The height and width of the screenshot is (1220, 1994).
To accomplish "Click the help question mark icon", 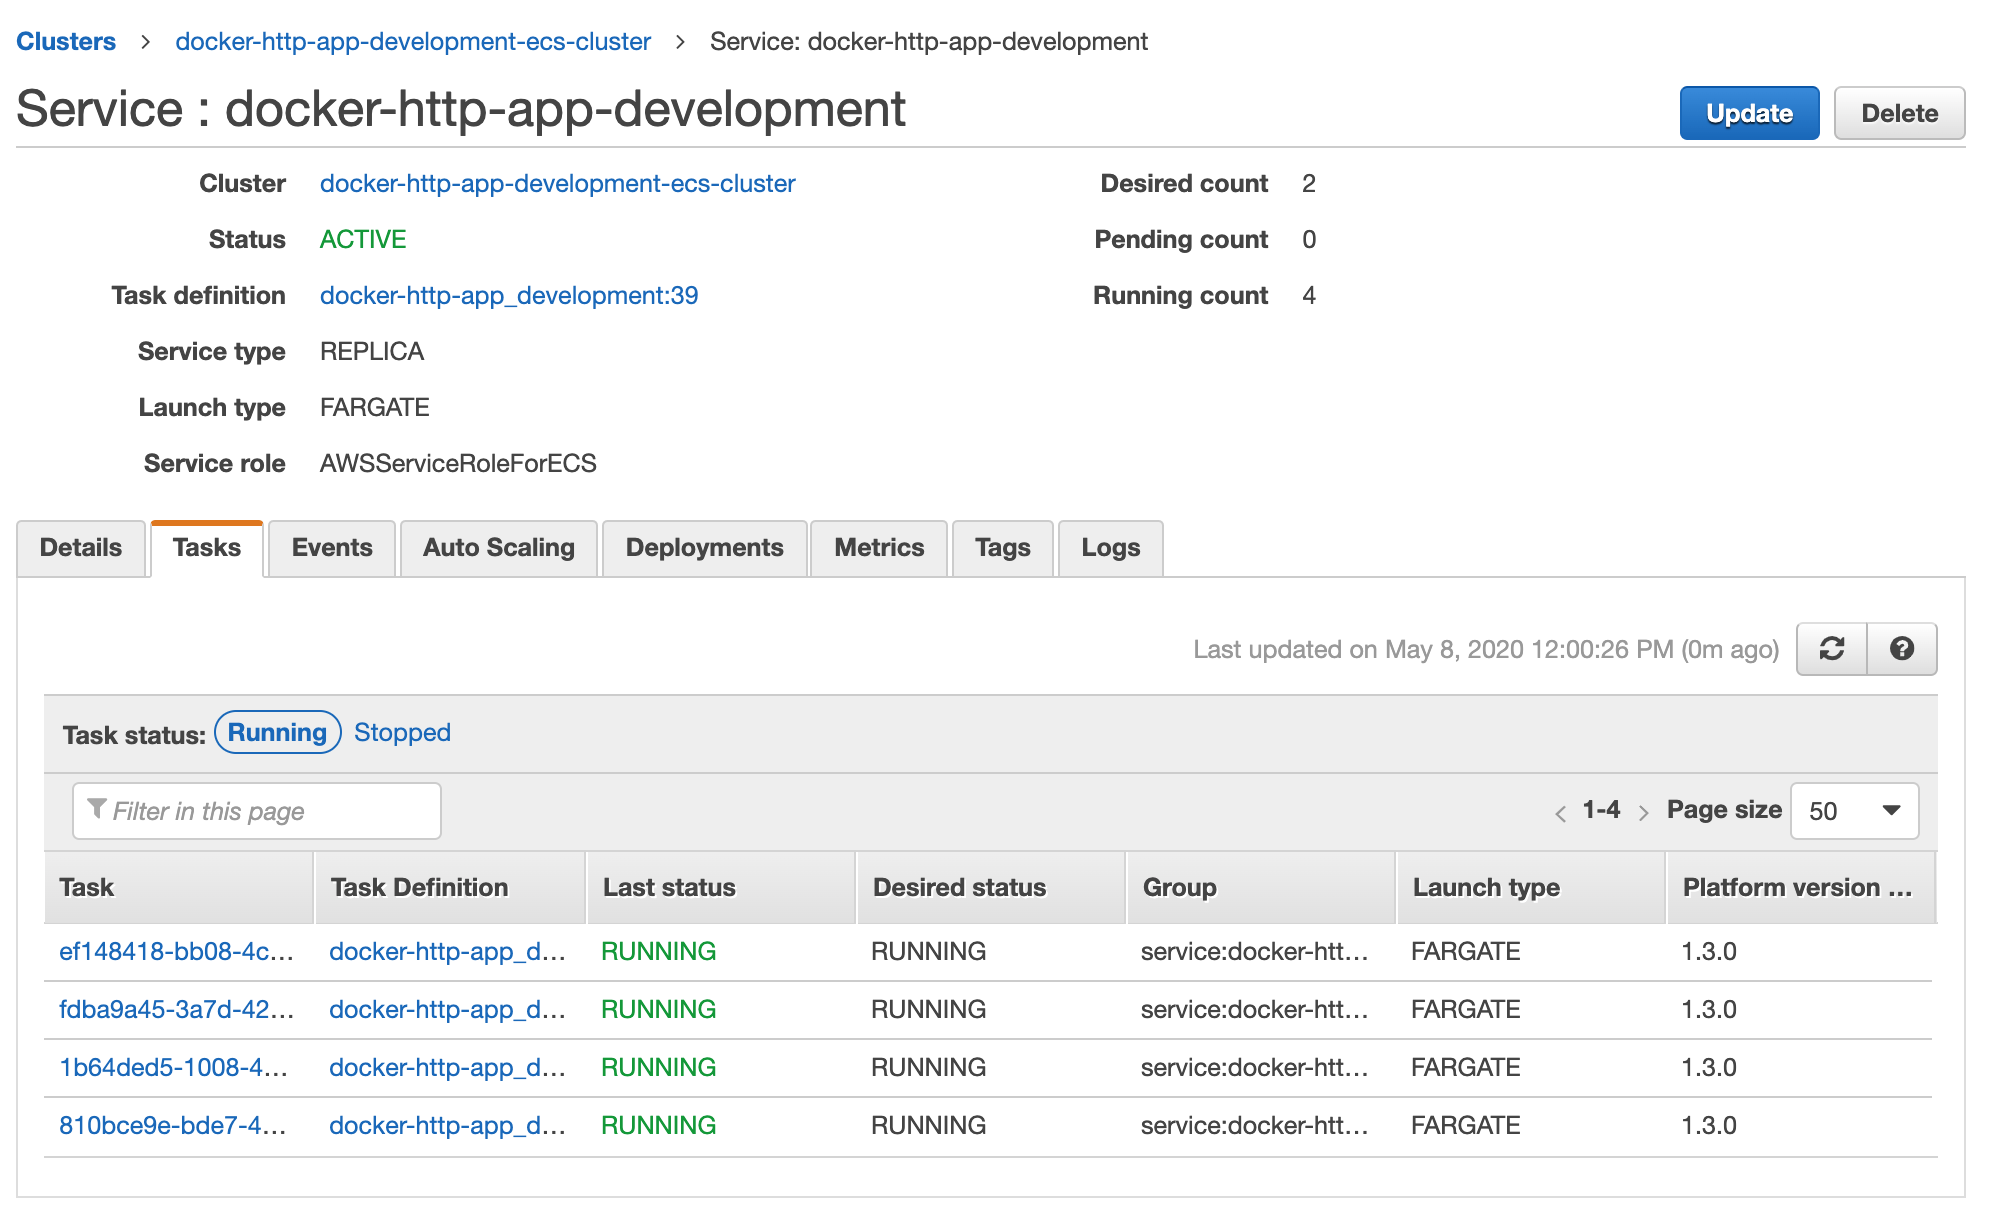I will tap(1901, 649).
